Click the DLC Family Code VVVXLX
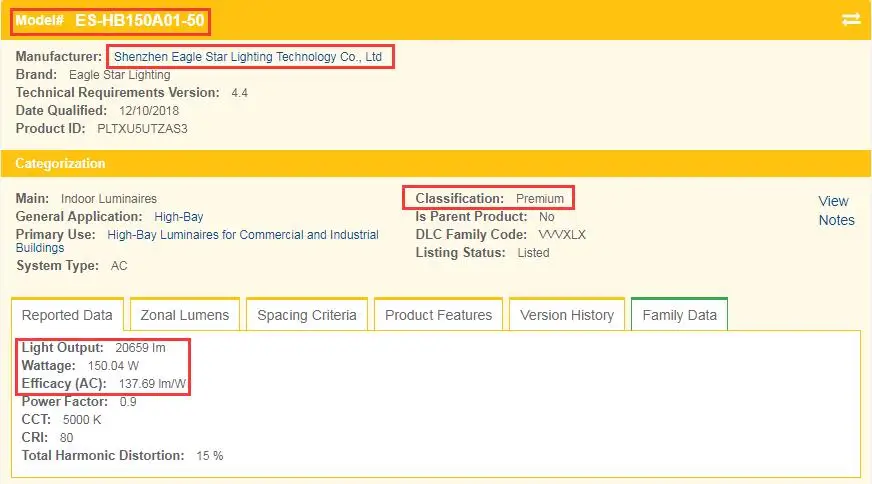872x484 pixels. coord(562,235)
